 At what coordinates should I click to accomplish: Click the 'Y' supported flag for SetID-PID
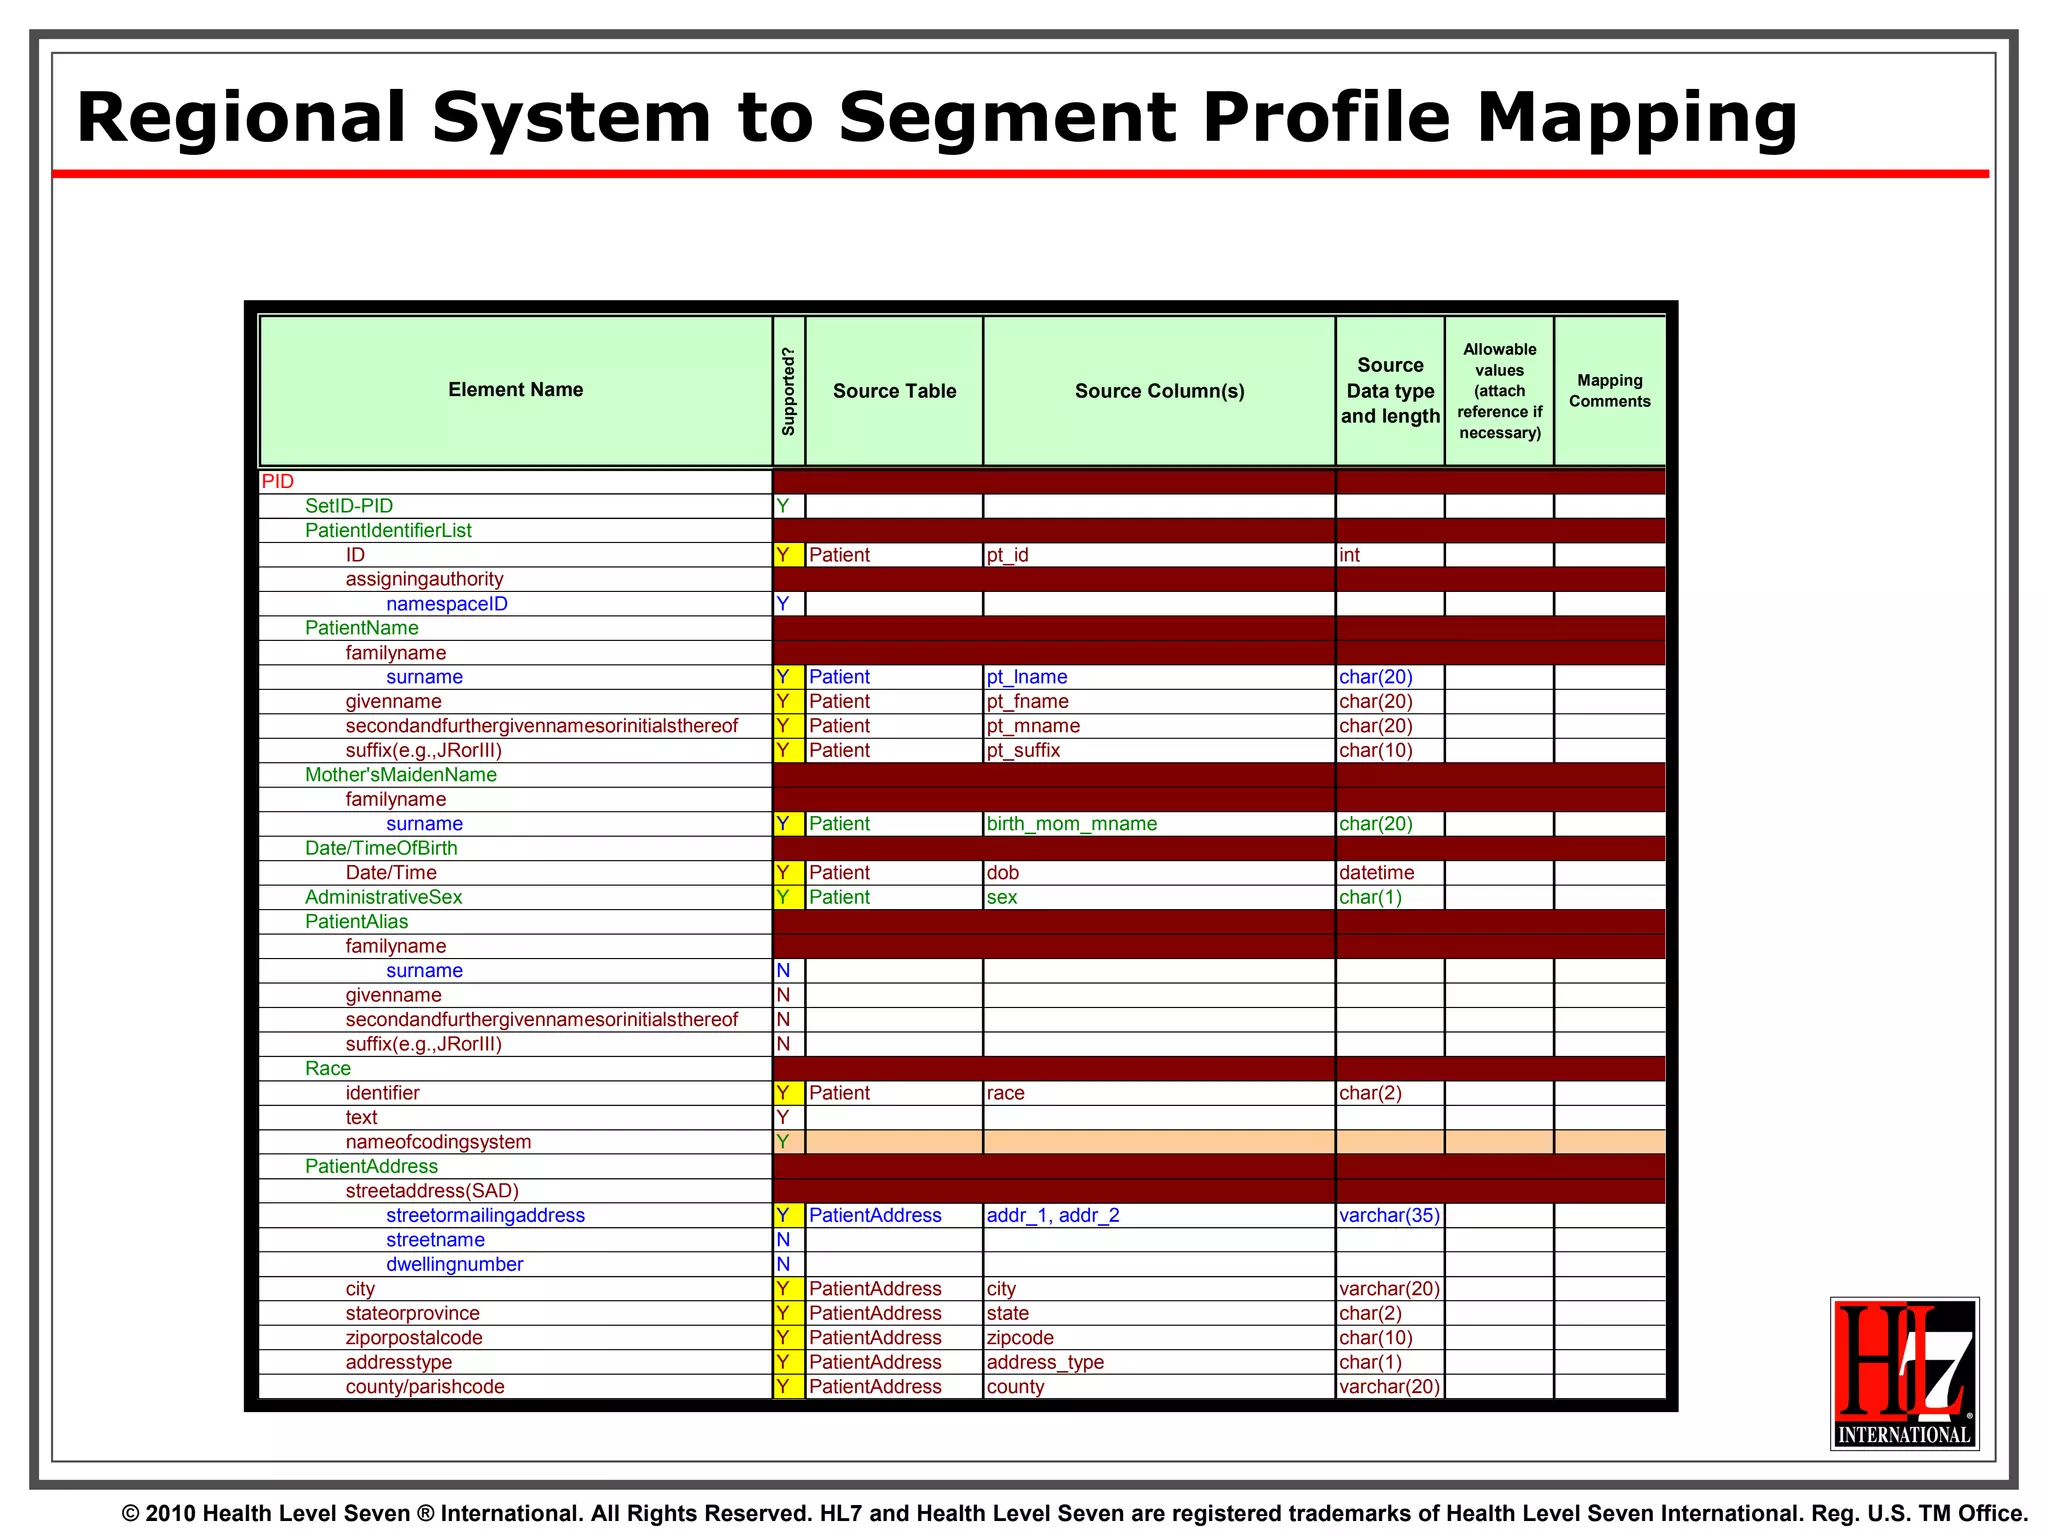coord(789,506)
